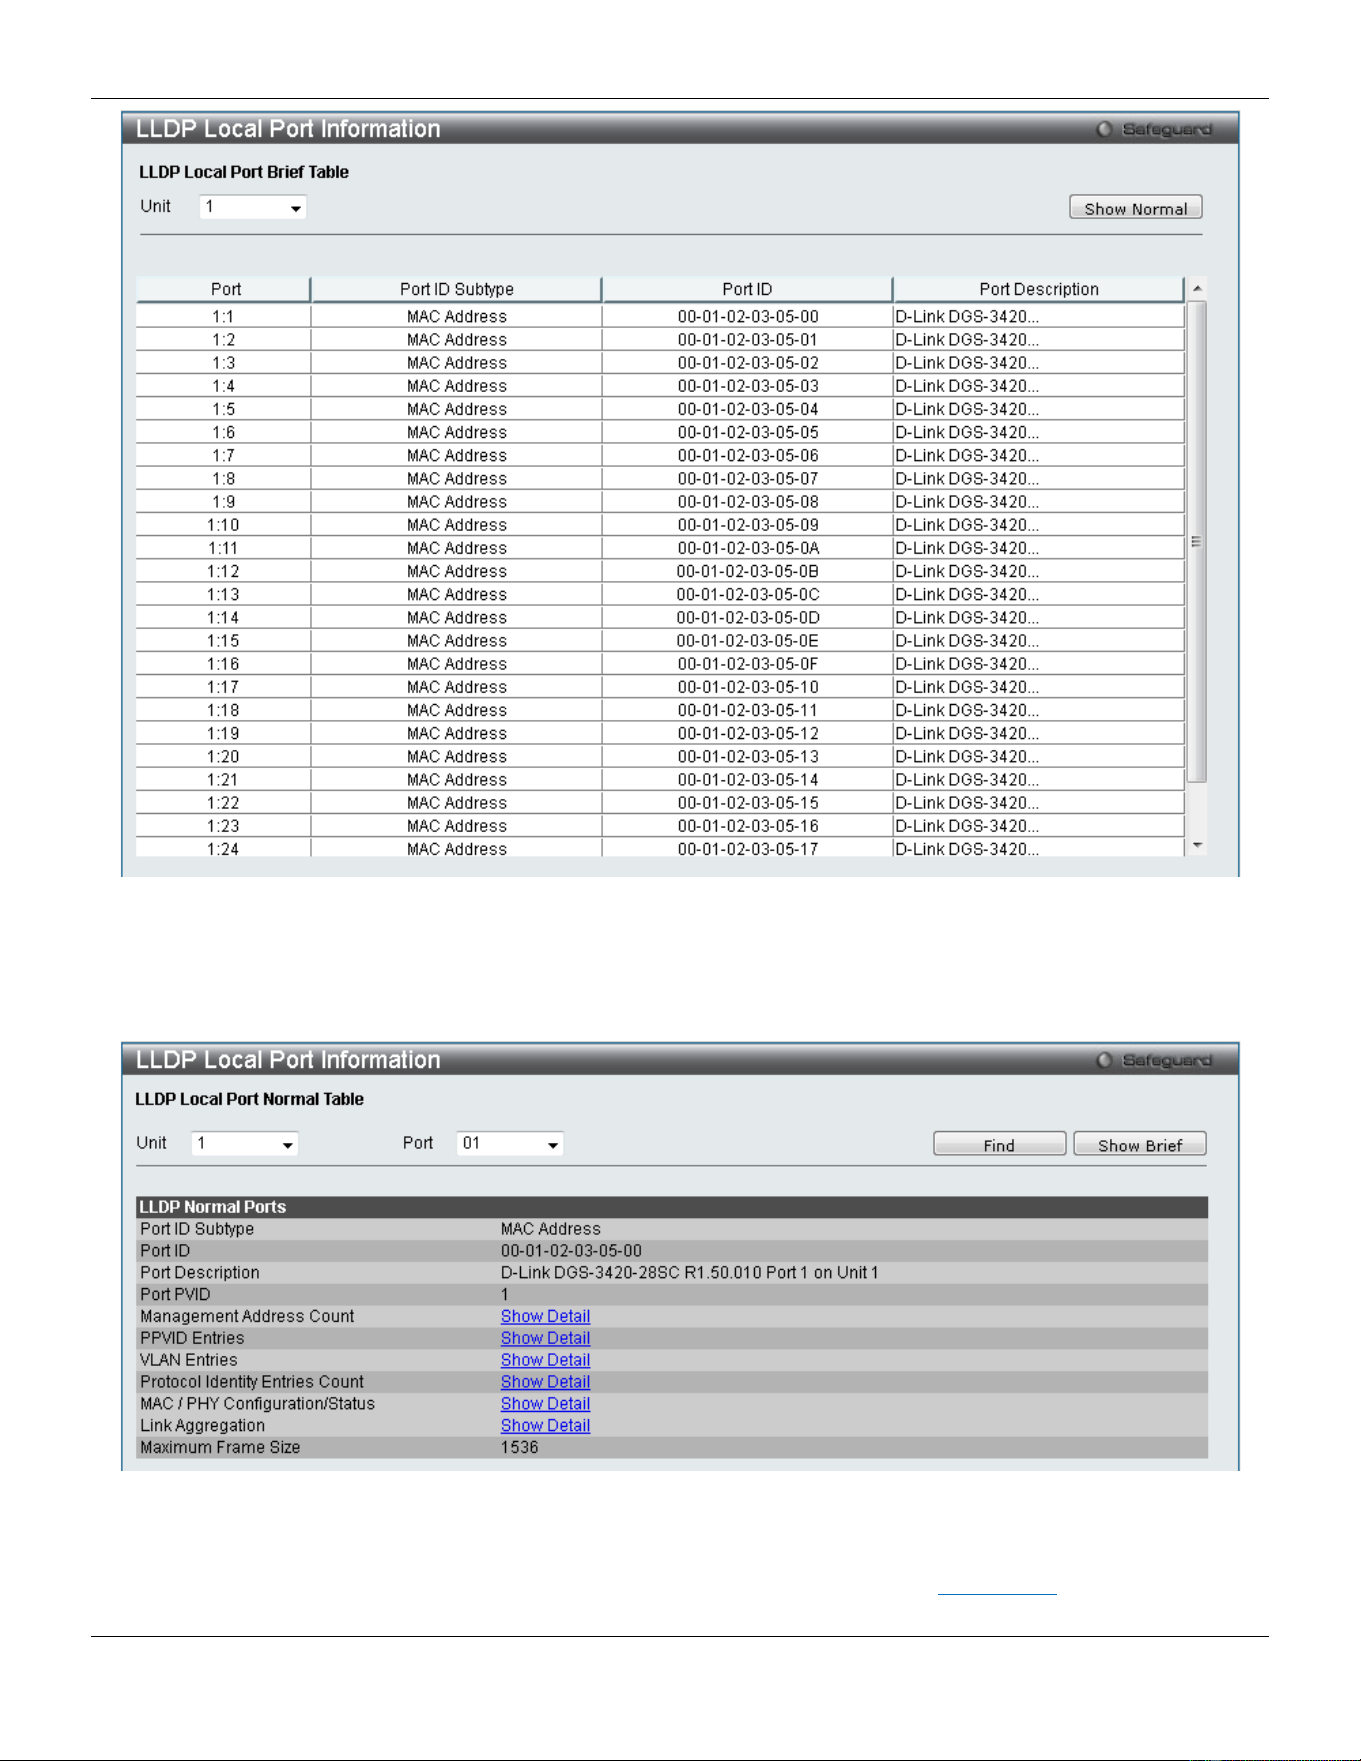Viewport: 1361px width, 1761px height.
Task: Click the Port ID value in LLDP Normal Ports
Action: (571, 1251)
